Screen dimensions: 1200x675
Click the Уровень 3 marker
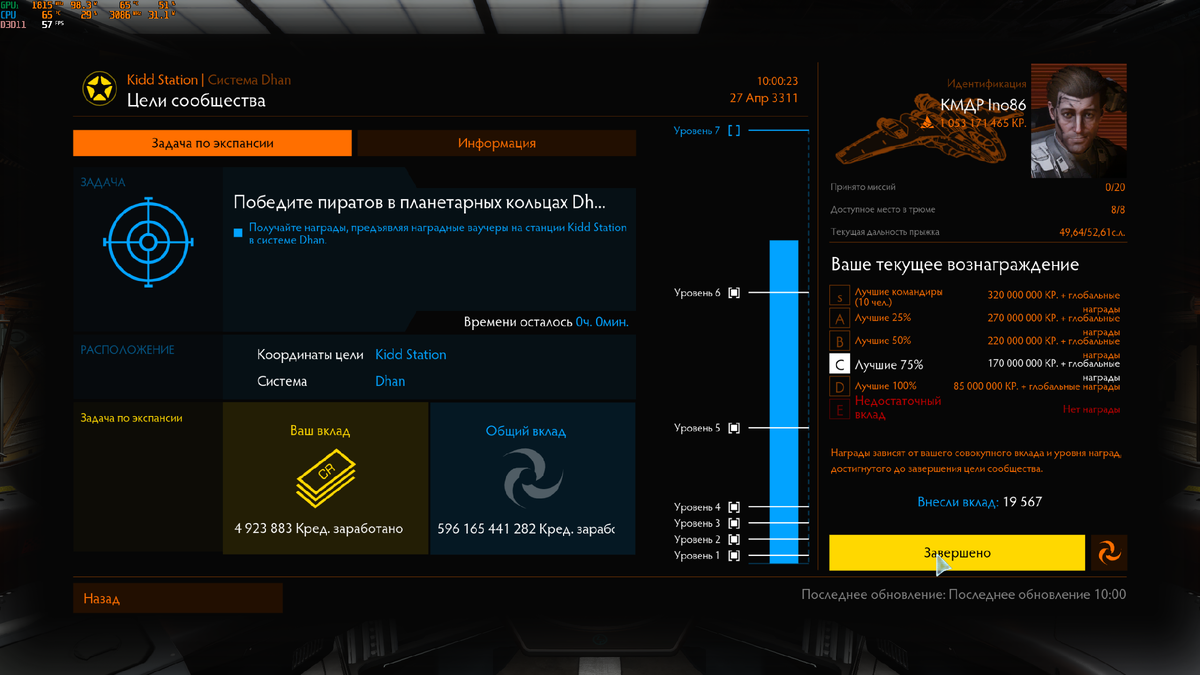735,523
